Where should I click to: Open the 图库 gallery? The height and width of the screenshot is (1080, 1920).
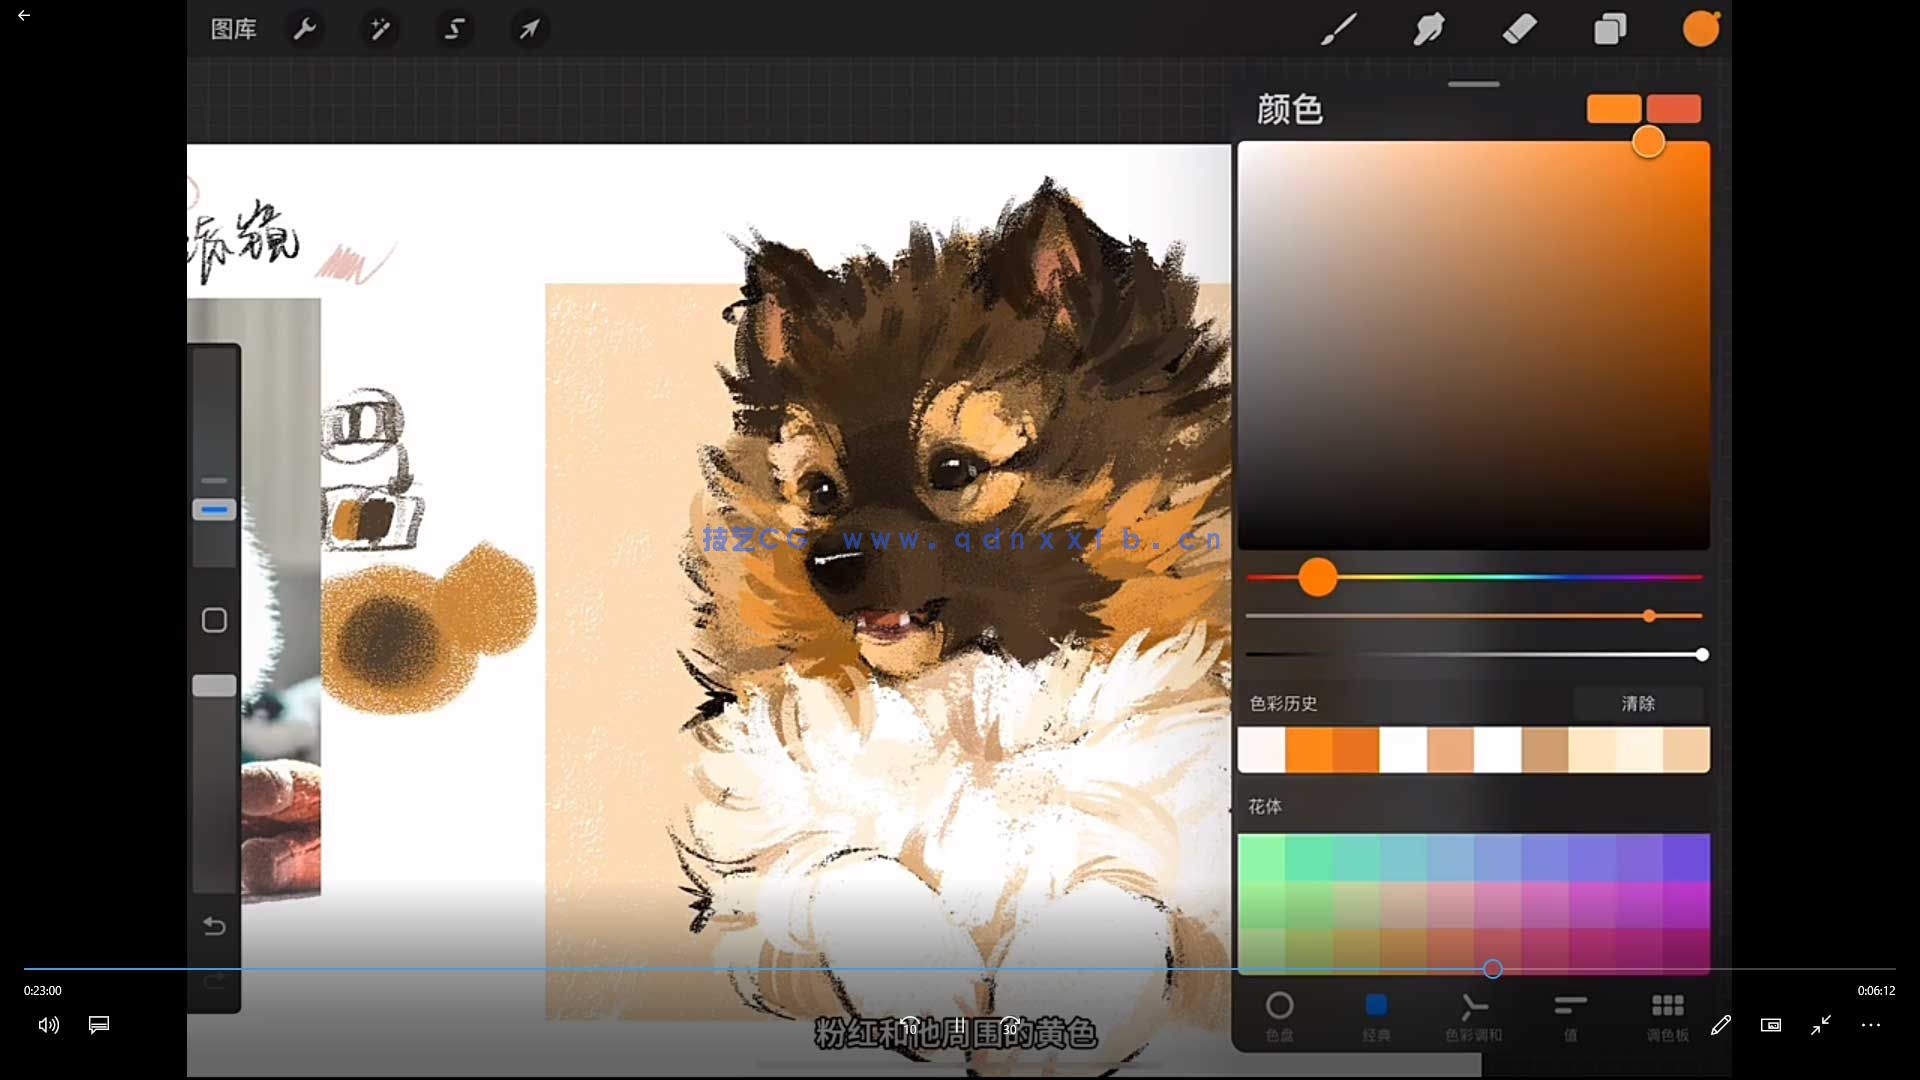click(233, 29)
